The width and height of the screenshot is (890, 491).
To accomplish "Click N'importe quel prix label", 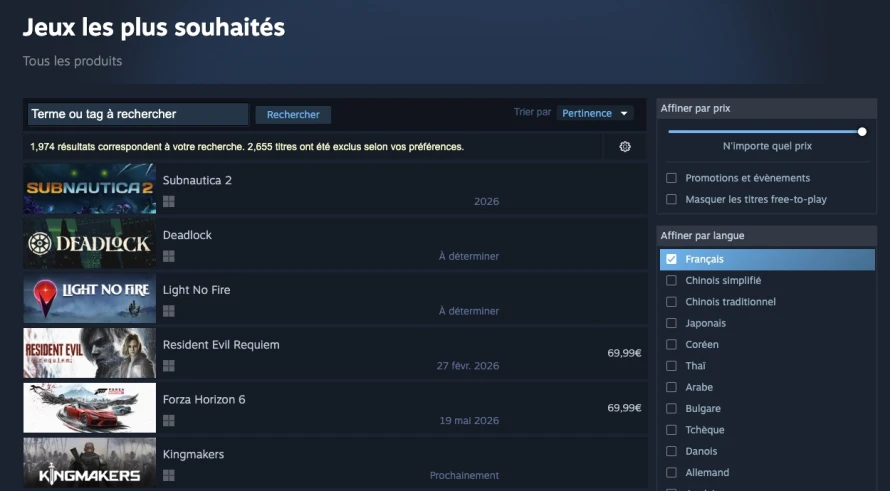I will click(767, 146).
